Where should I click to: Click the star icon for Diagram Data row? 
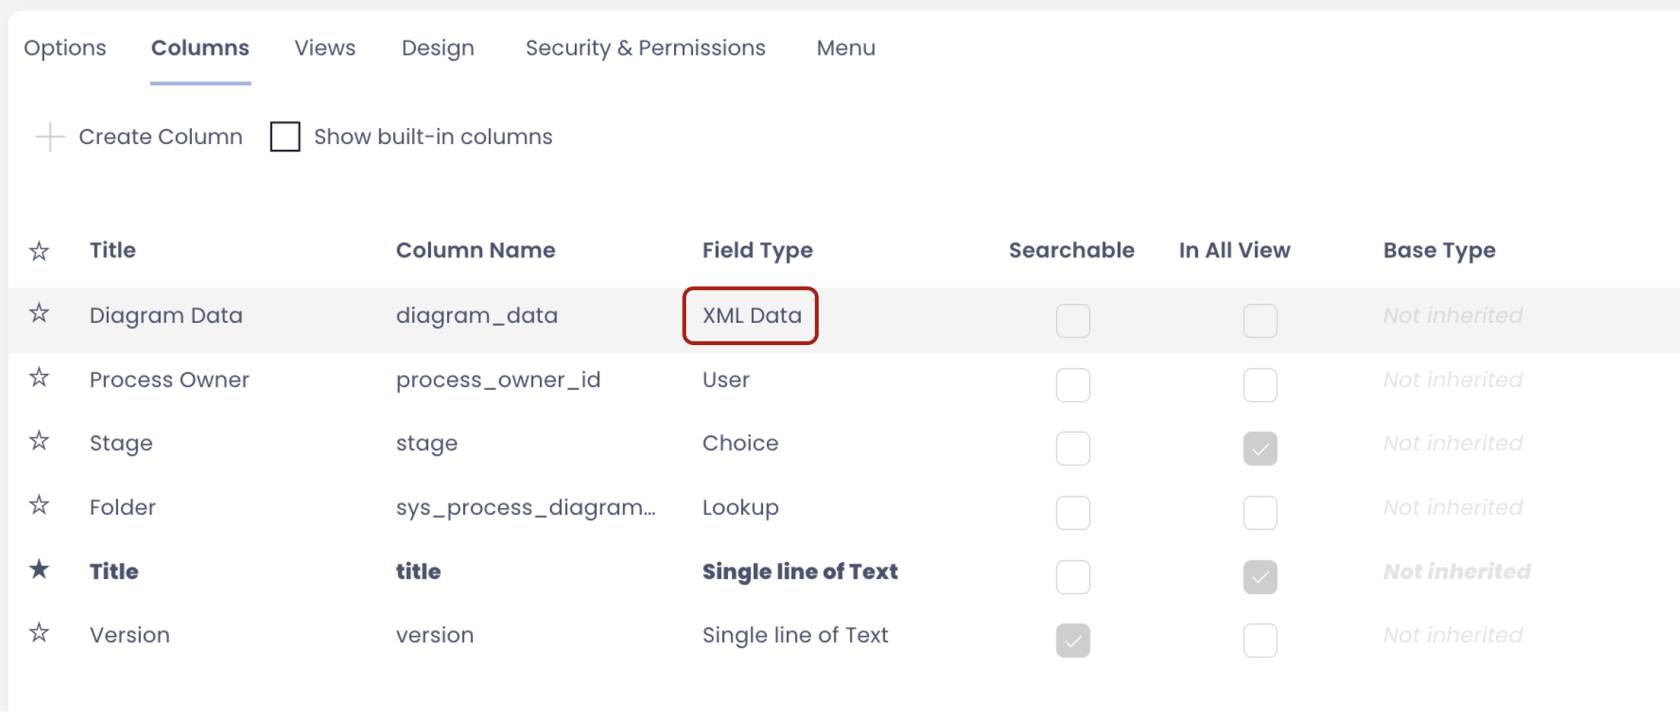pyautogui.click(x=39, y=314)
